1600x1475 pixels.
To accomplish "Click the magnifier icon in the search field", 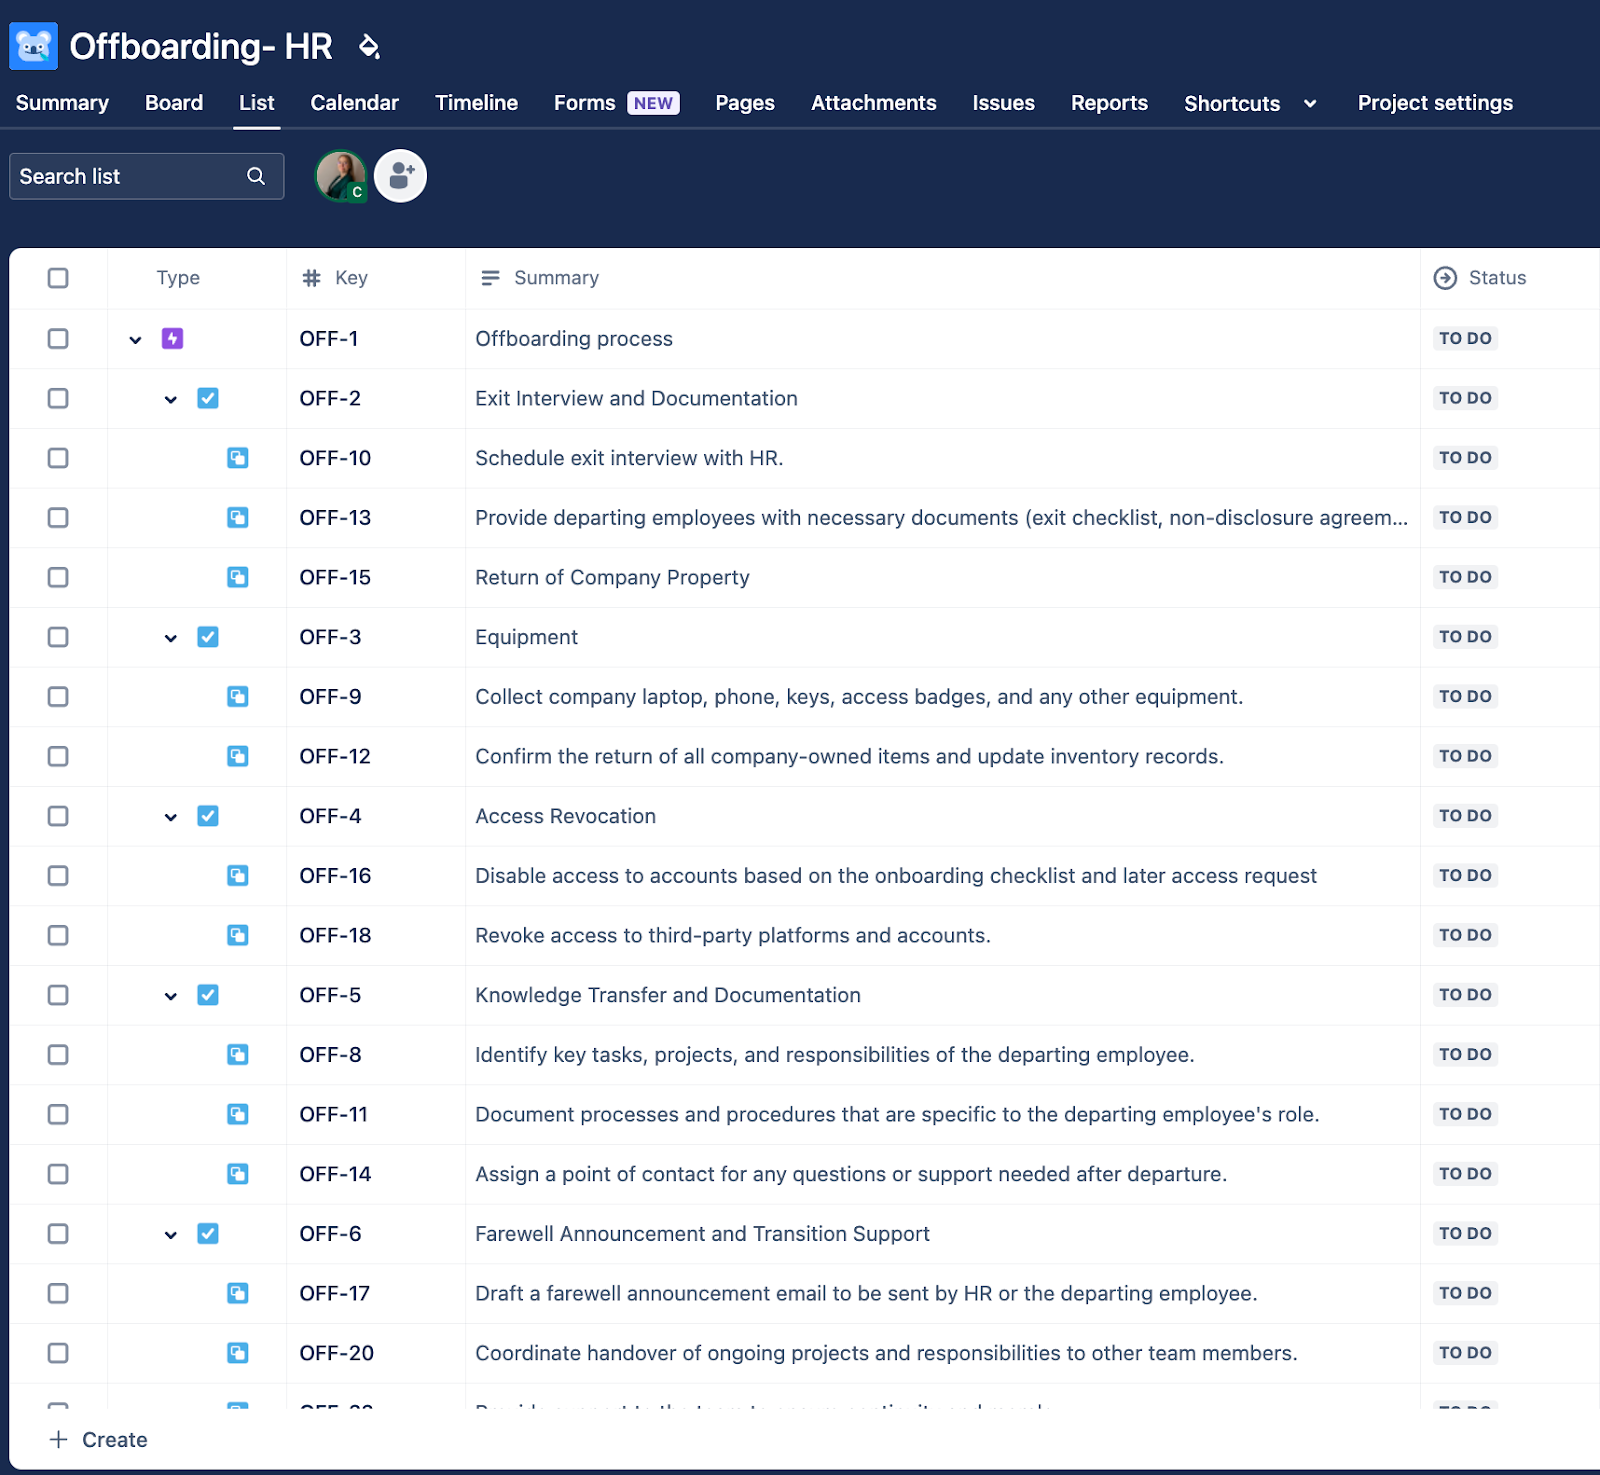I will coord(256,175).
